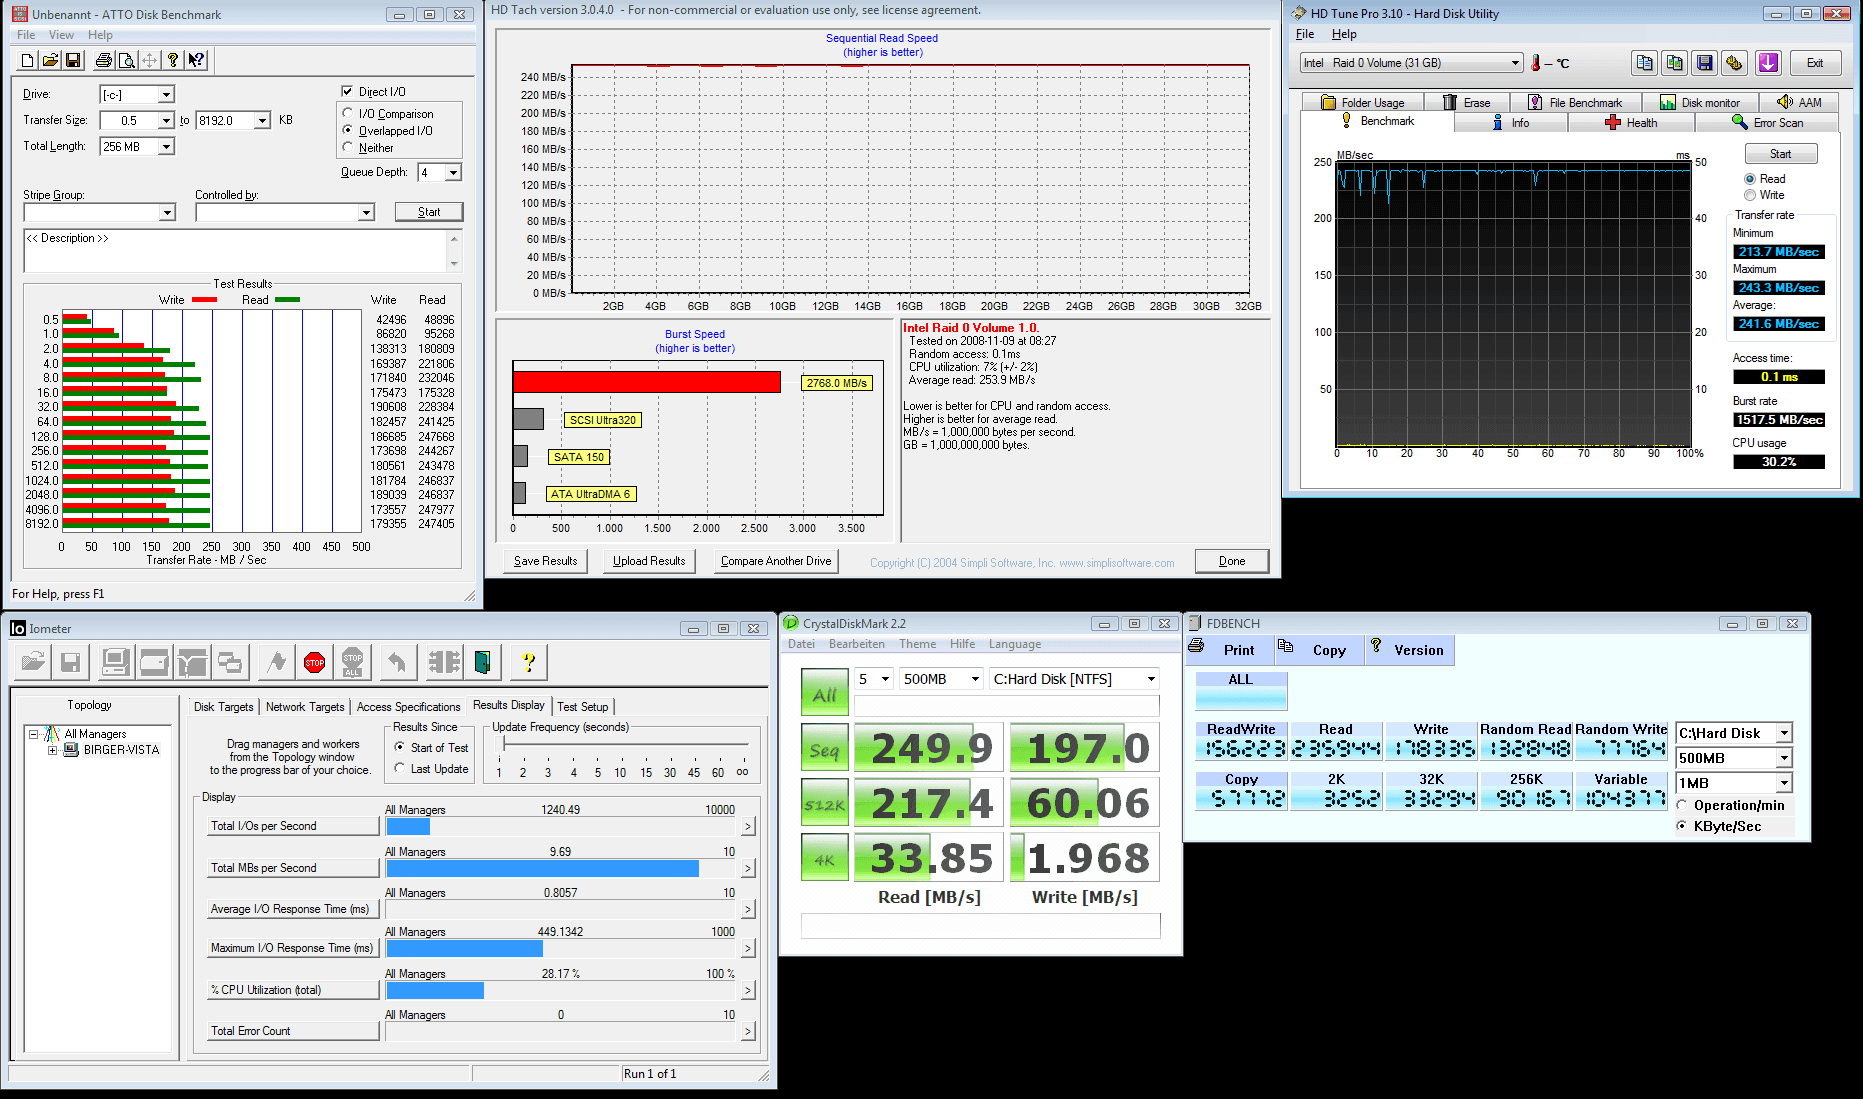This screenshot has height=1099, width=1863.
Task: Open the Health tab in HD Tune
Action: coord(1631,123)
